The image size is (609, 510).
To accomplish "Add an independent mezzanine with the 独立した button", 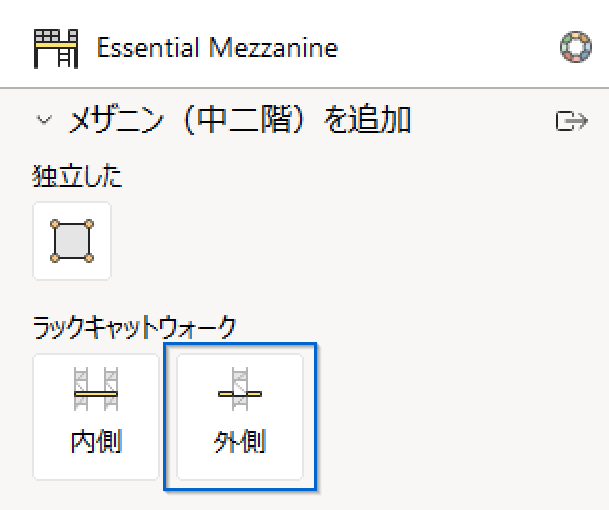I will [x=72, y=241].
